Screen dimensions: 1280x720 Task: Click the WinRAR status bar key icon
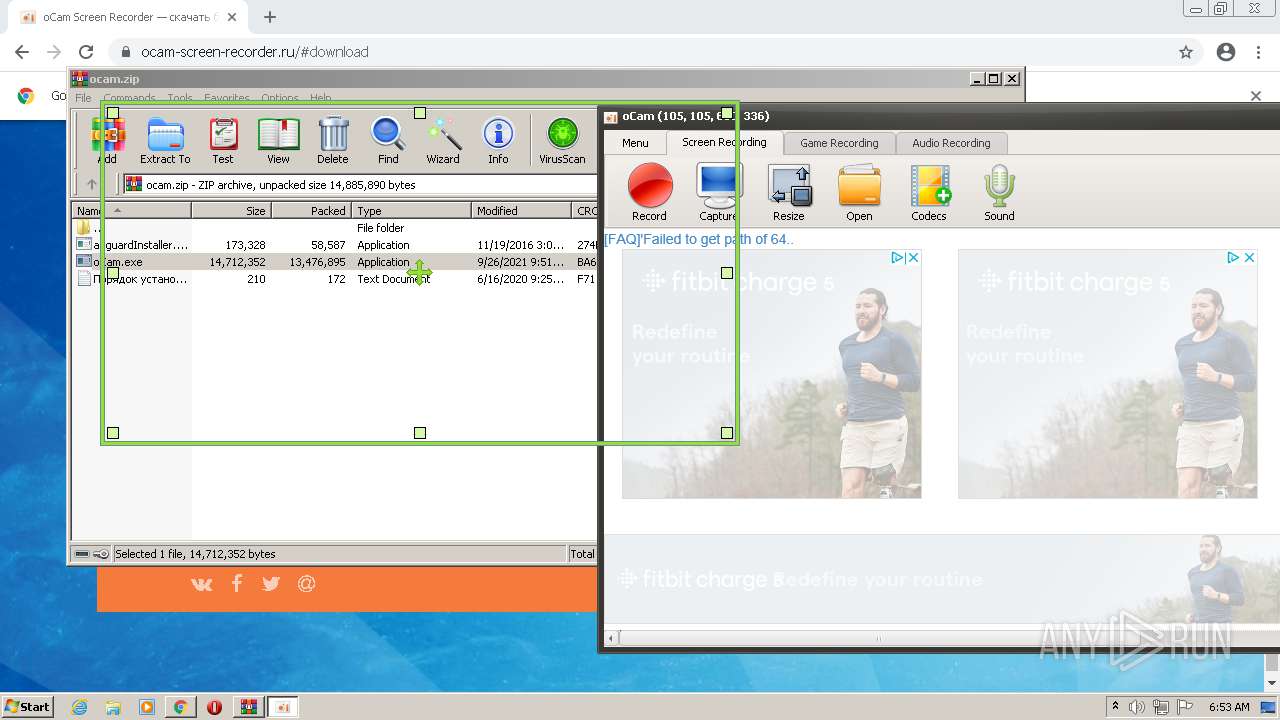click(x=101, y=554)
